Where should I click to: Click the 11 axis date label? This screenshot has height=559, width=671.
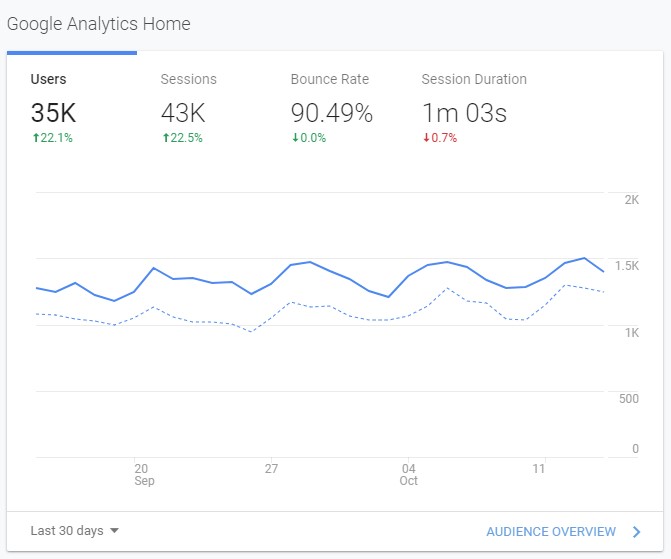pyautogui.click(x=539, y=469)
